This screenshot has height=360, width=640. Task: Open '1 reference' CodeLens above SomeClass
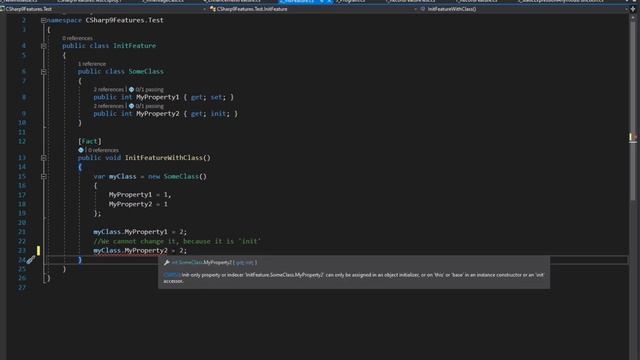point(92,64)
